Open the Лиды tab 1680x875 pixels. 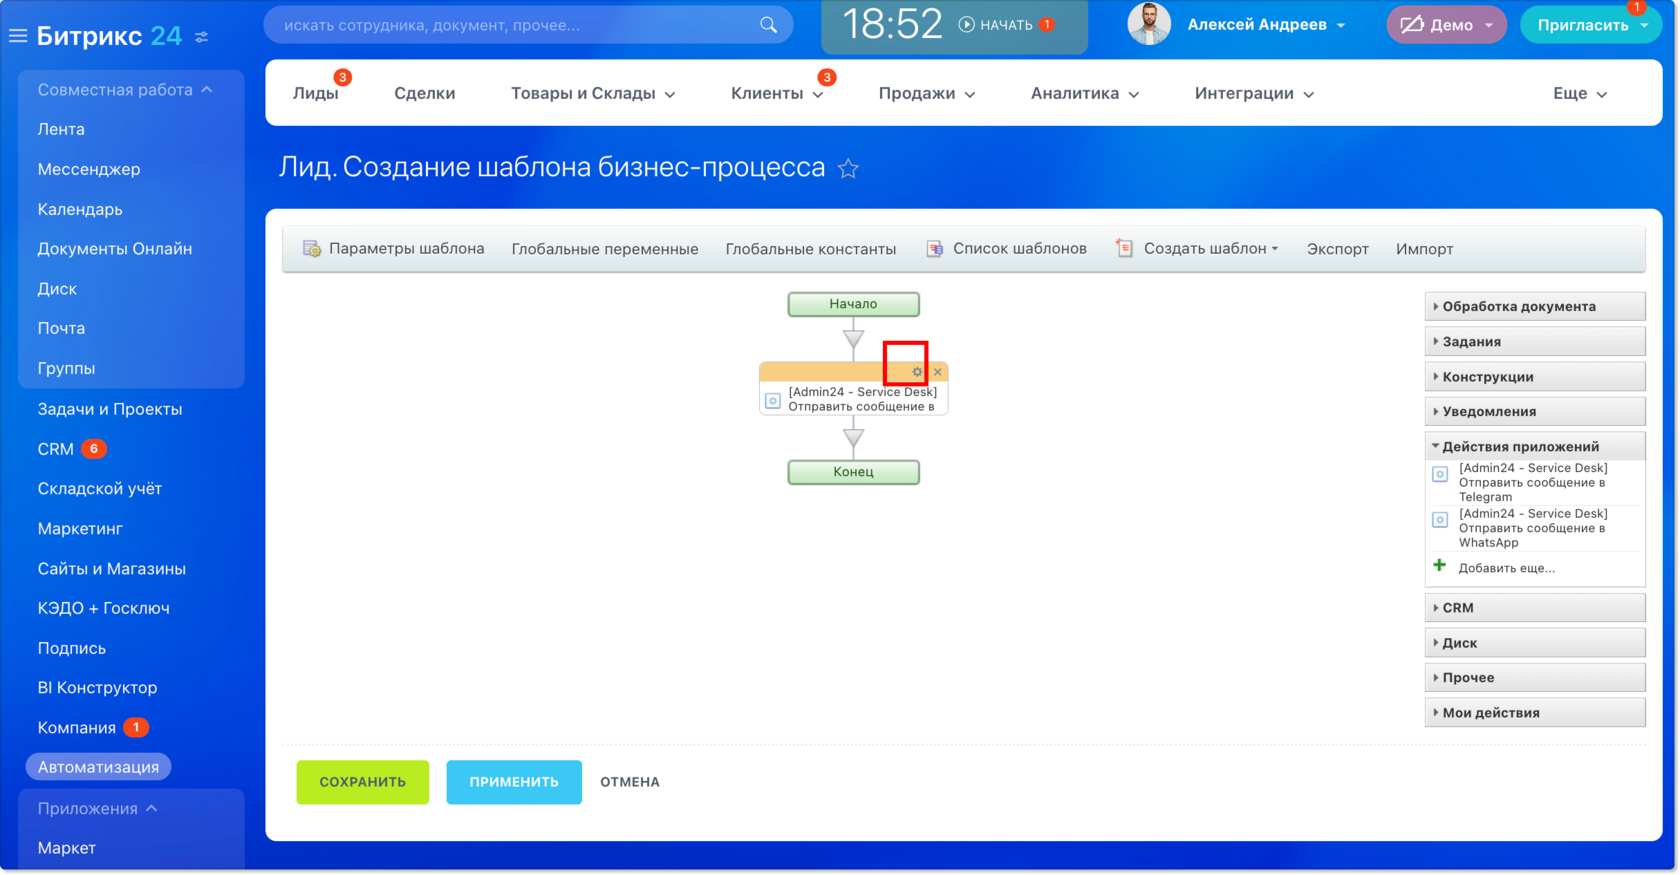click(316, 94)
